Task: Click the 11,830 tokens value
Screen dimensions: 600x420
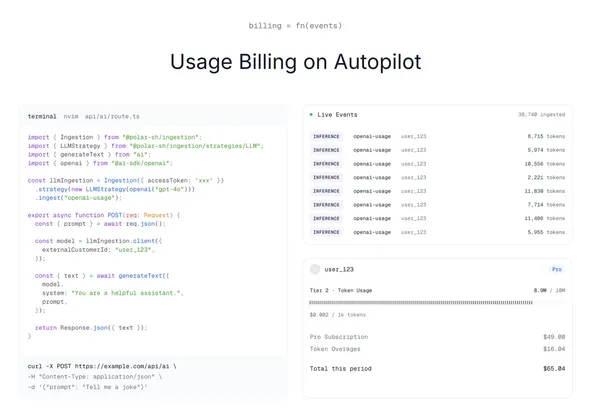Action: click(545, 191)
